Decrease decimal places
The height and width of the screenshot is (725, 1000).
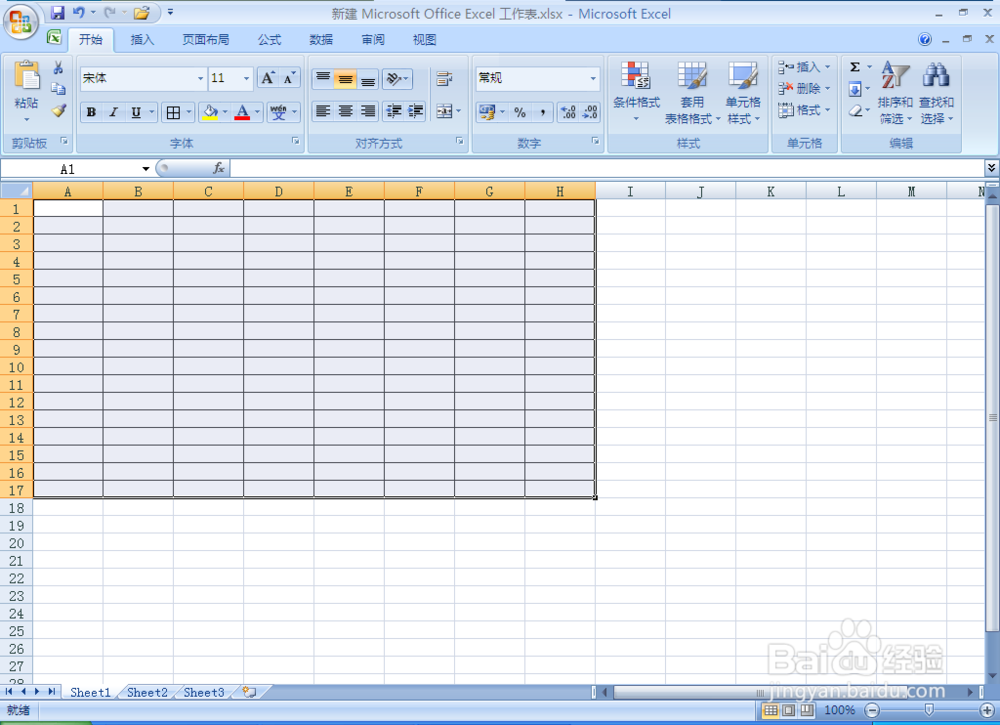click(590, 112)
